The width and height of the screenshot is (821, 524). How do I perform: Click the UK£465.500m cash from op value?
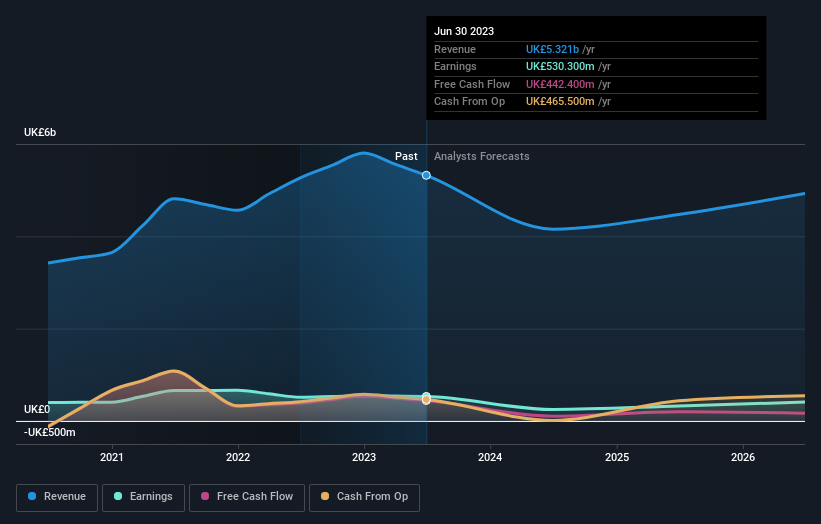click(x=560, y=102)
